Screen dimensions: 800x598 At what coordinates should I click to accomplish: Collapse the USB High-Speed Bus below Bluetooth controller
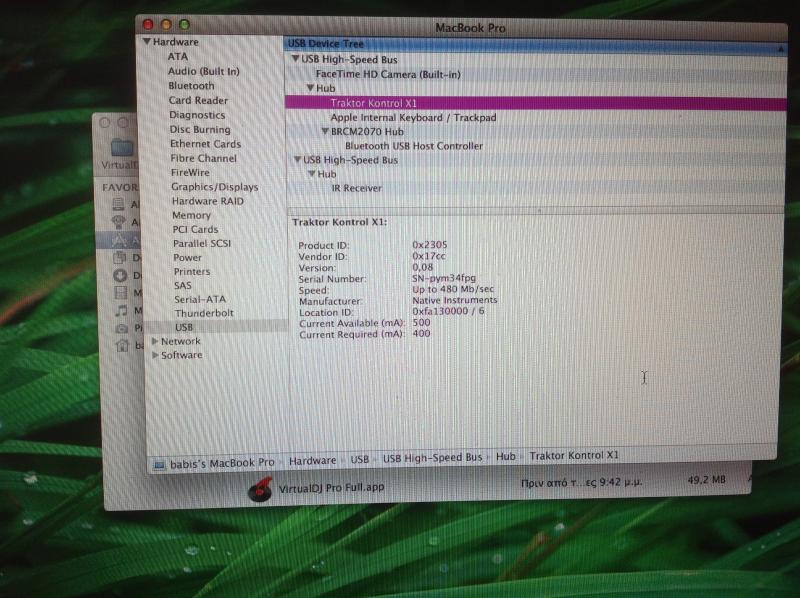pos(297,160)
